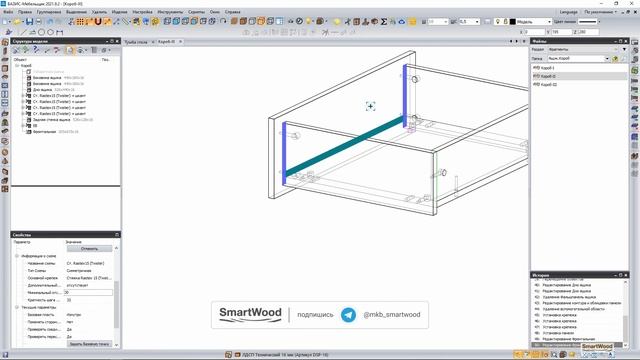Select the line drawing tool
Image resolution: width=640 pixels, height=360 pixels.
[x=24, y=32]
